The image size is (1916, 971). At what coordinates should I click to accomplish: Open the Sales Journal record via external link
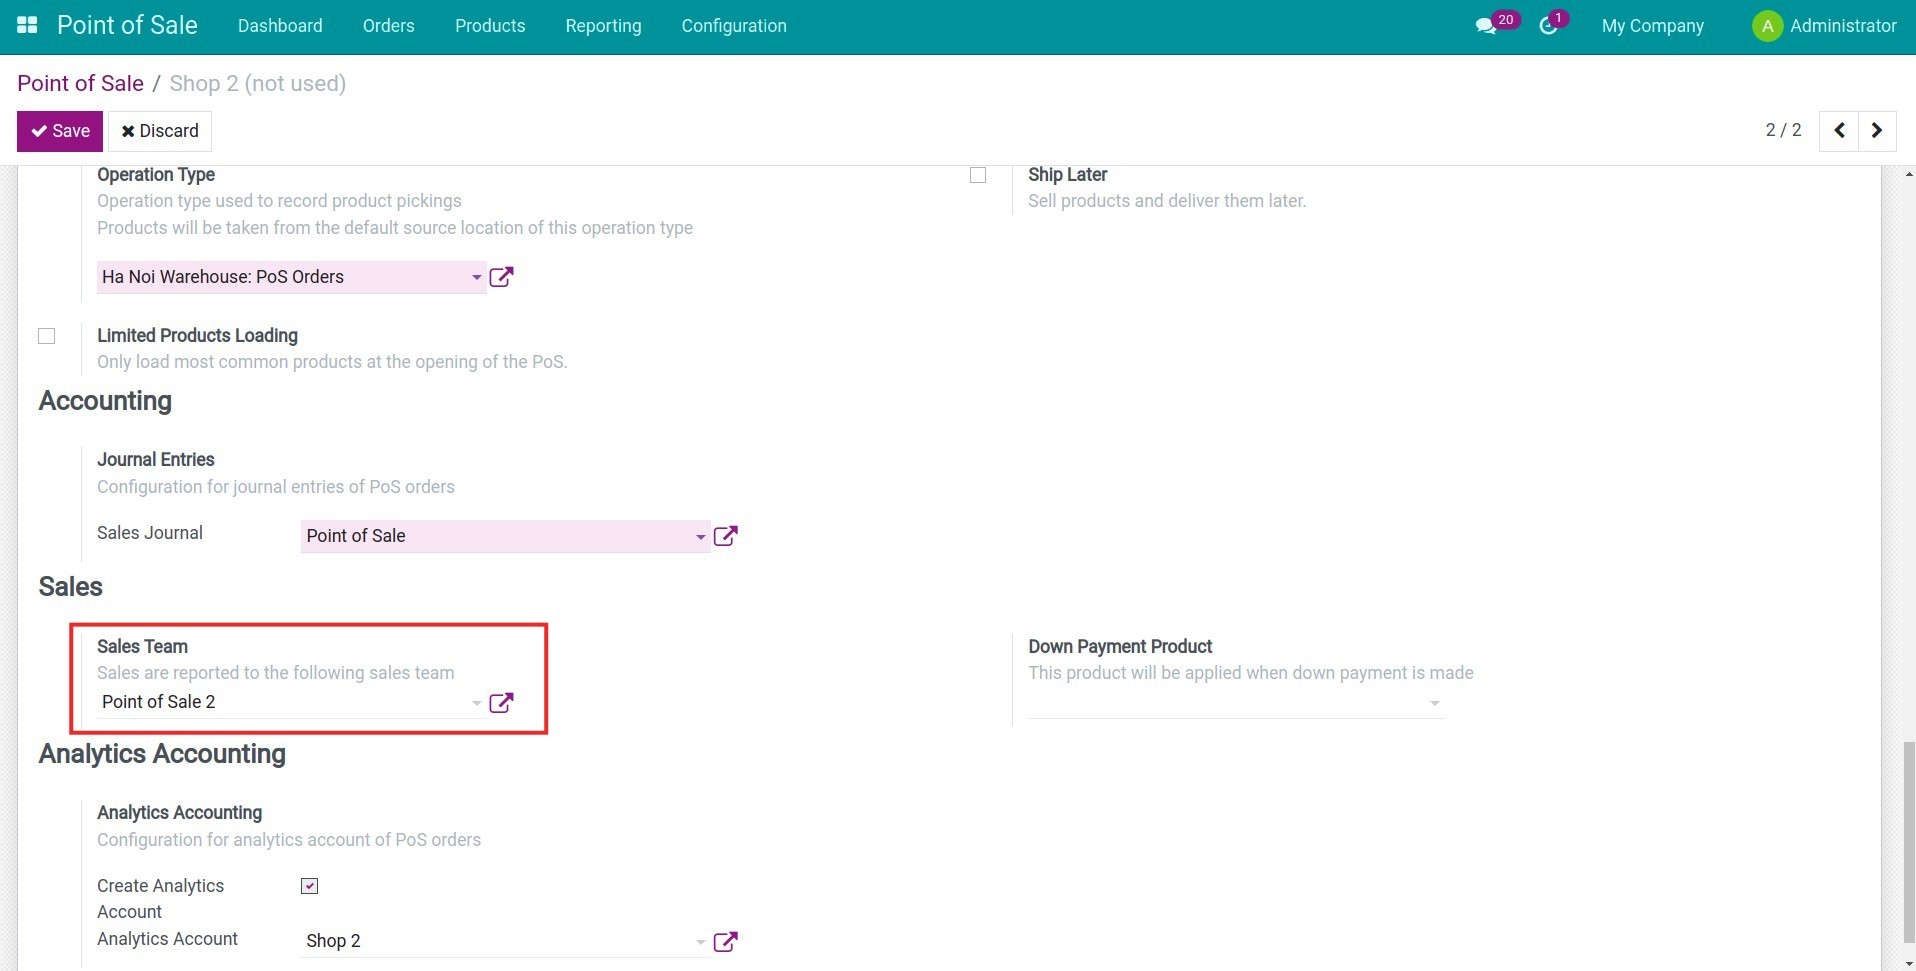[726, 536]
